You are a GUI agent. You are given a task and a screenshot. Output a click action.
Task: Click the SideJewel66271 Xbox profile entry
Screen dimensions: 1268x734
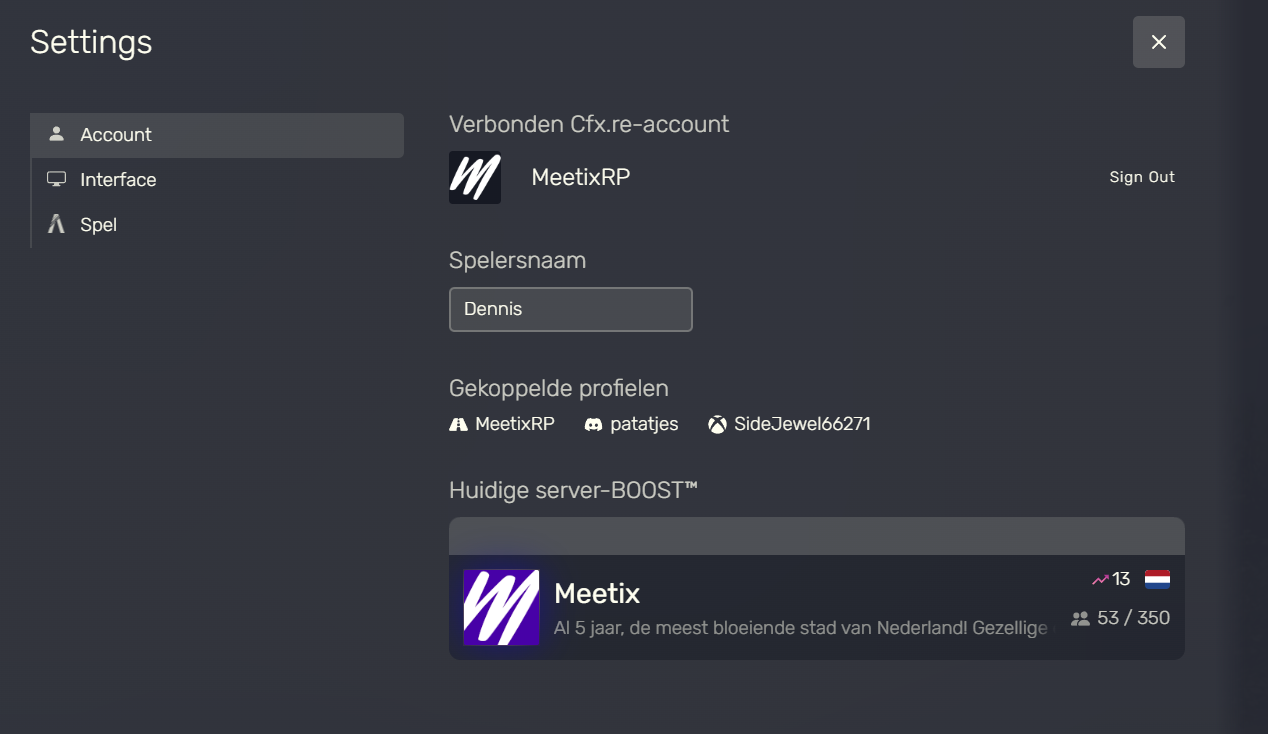click(803, 423)
